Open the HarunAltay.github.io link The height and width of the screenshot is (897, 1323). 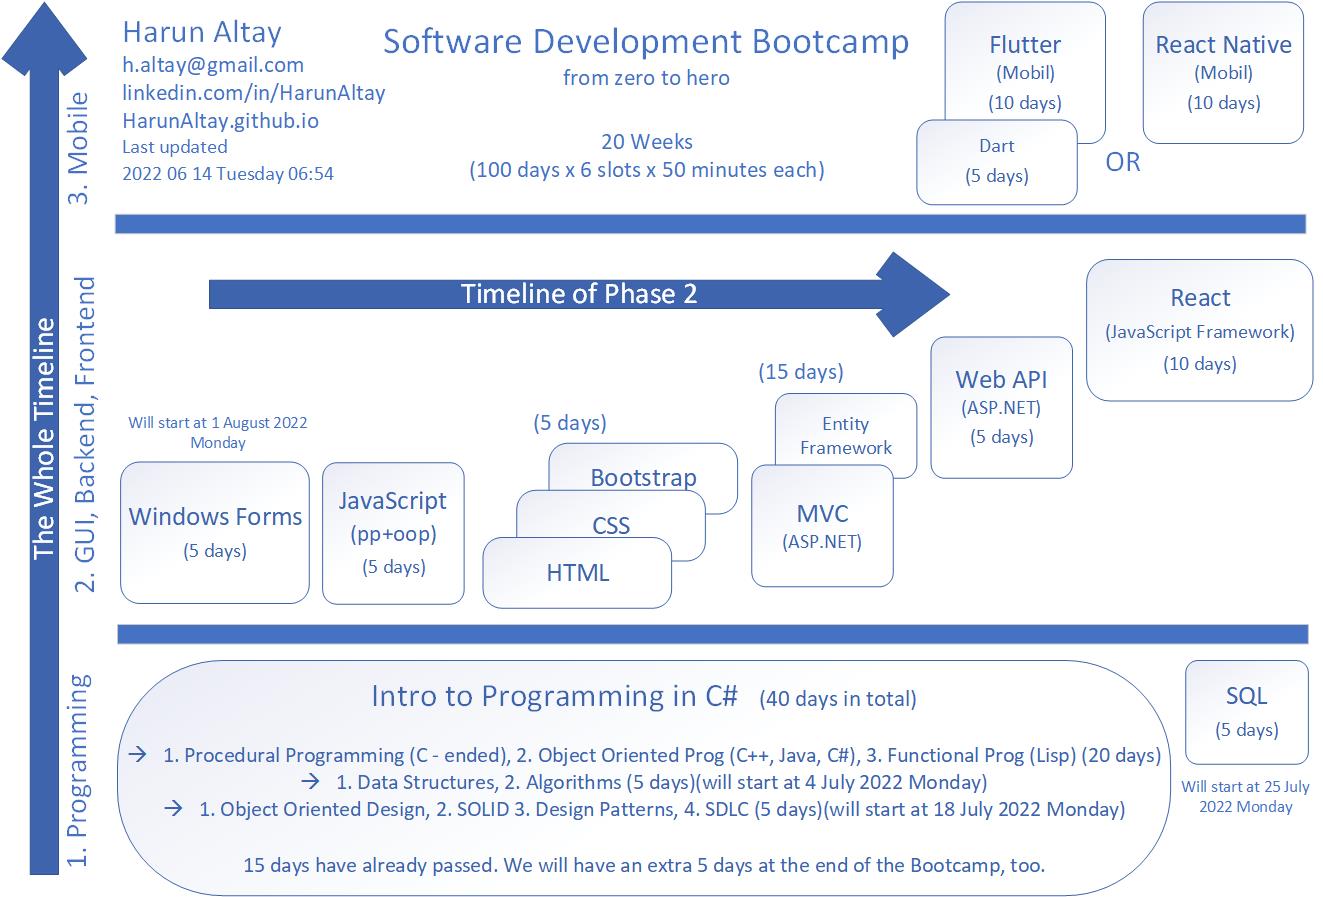click(x=221, y=120)
